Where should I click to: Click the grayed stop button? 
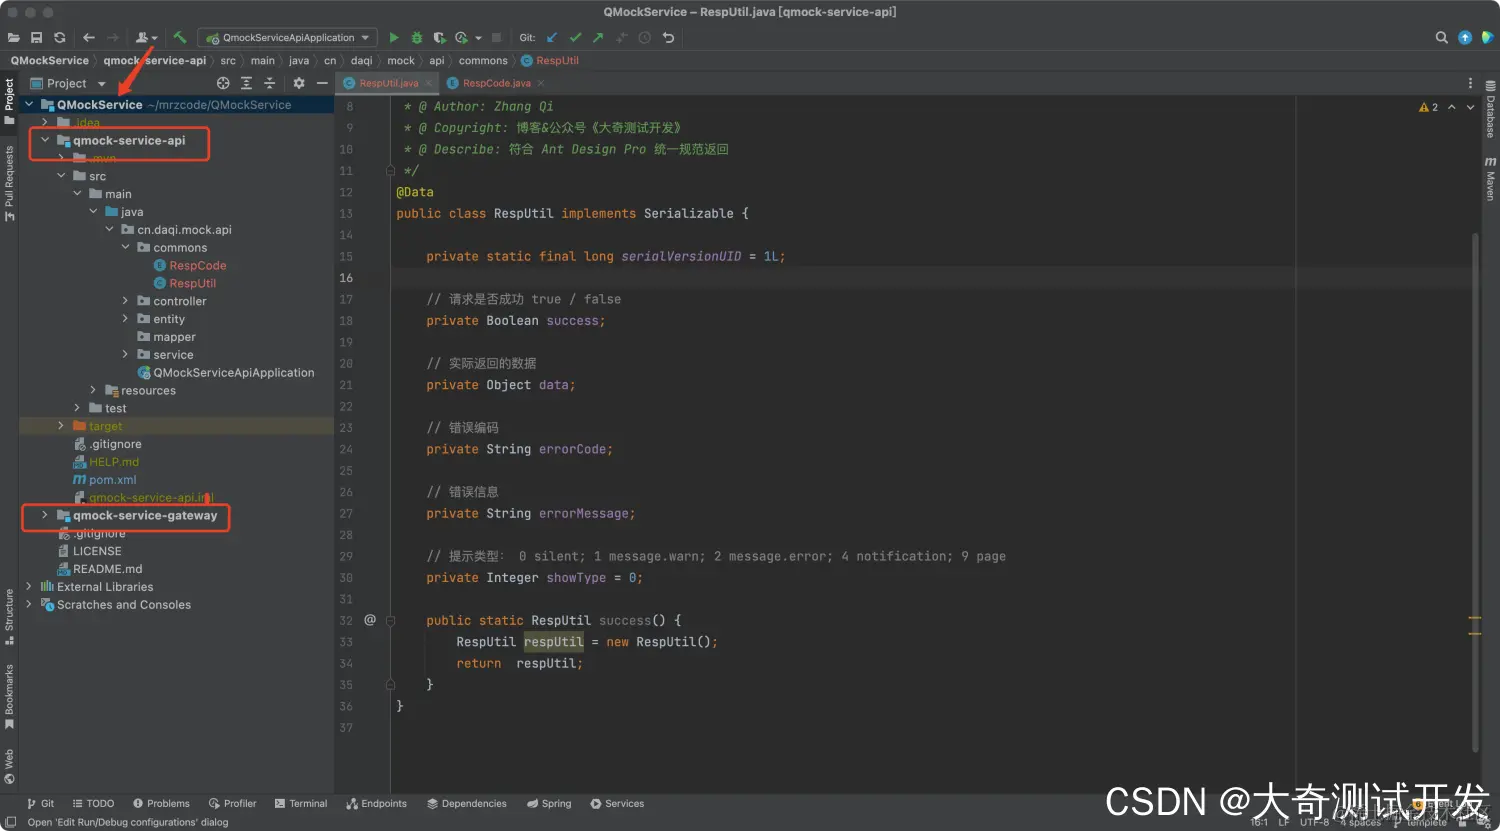coord(497,38)
